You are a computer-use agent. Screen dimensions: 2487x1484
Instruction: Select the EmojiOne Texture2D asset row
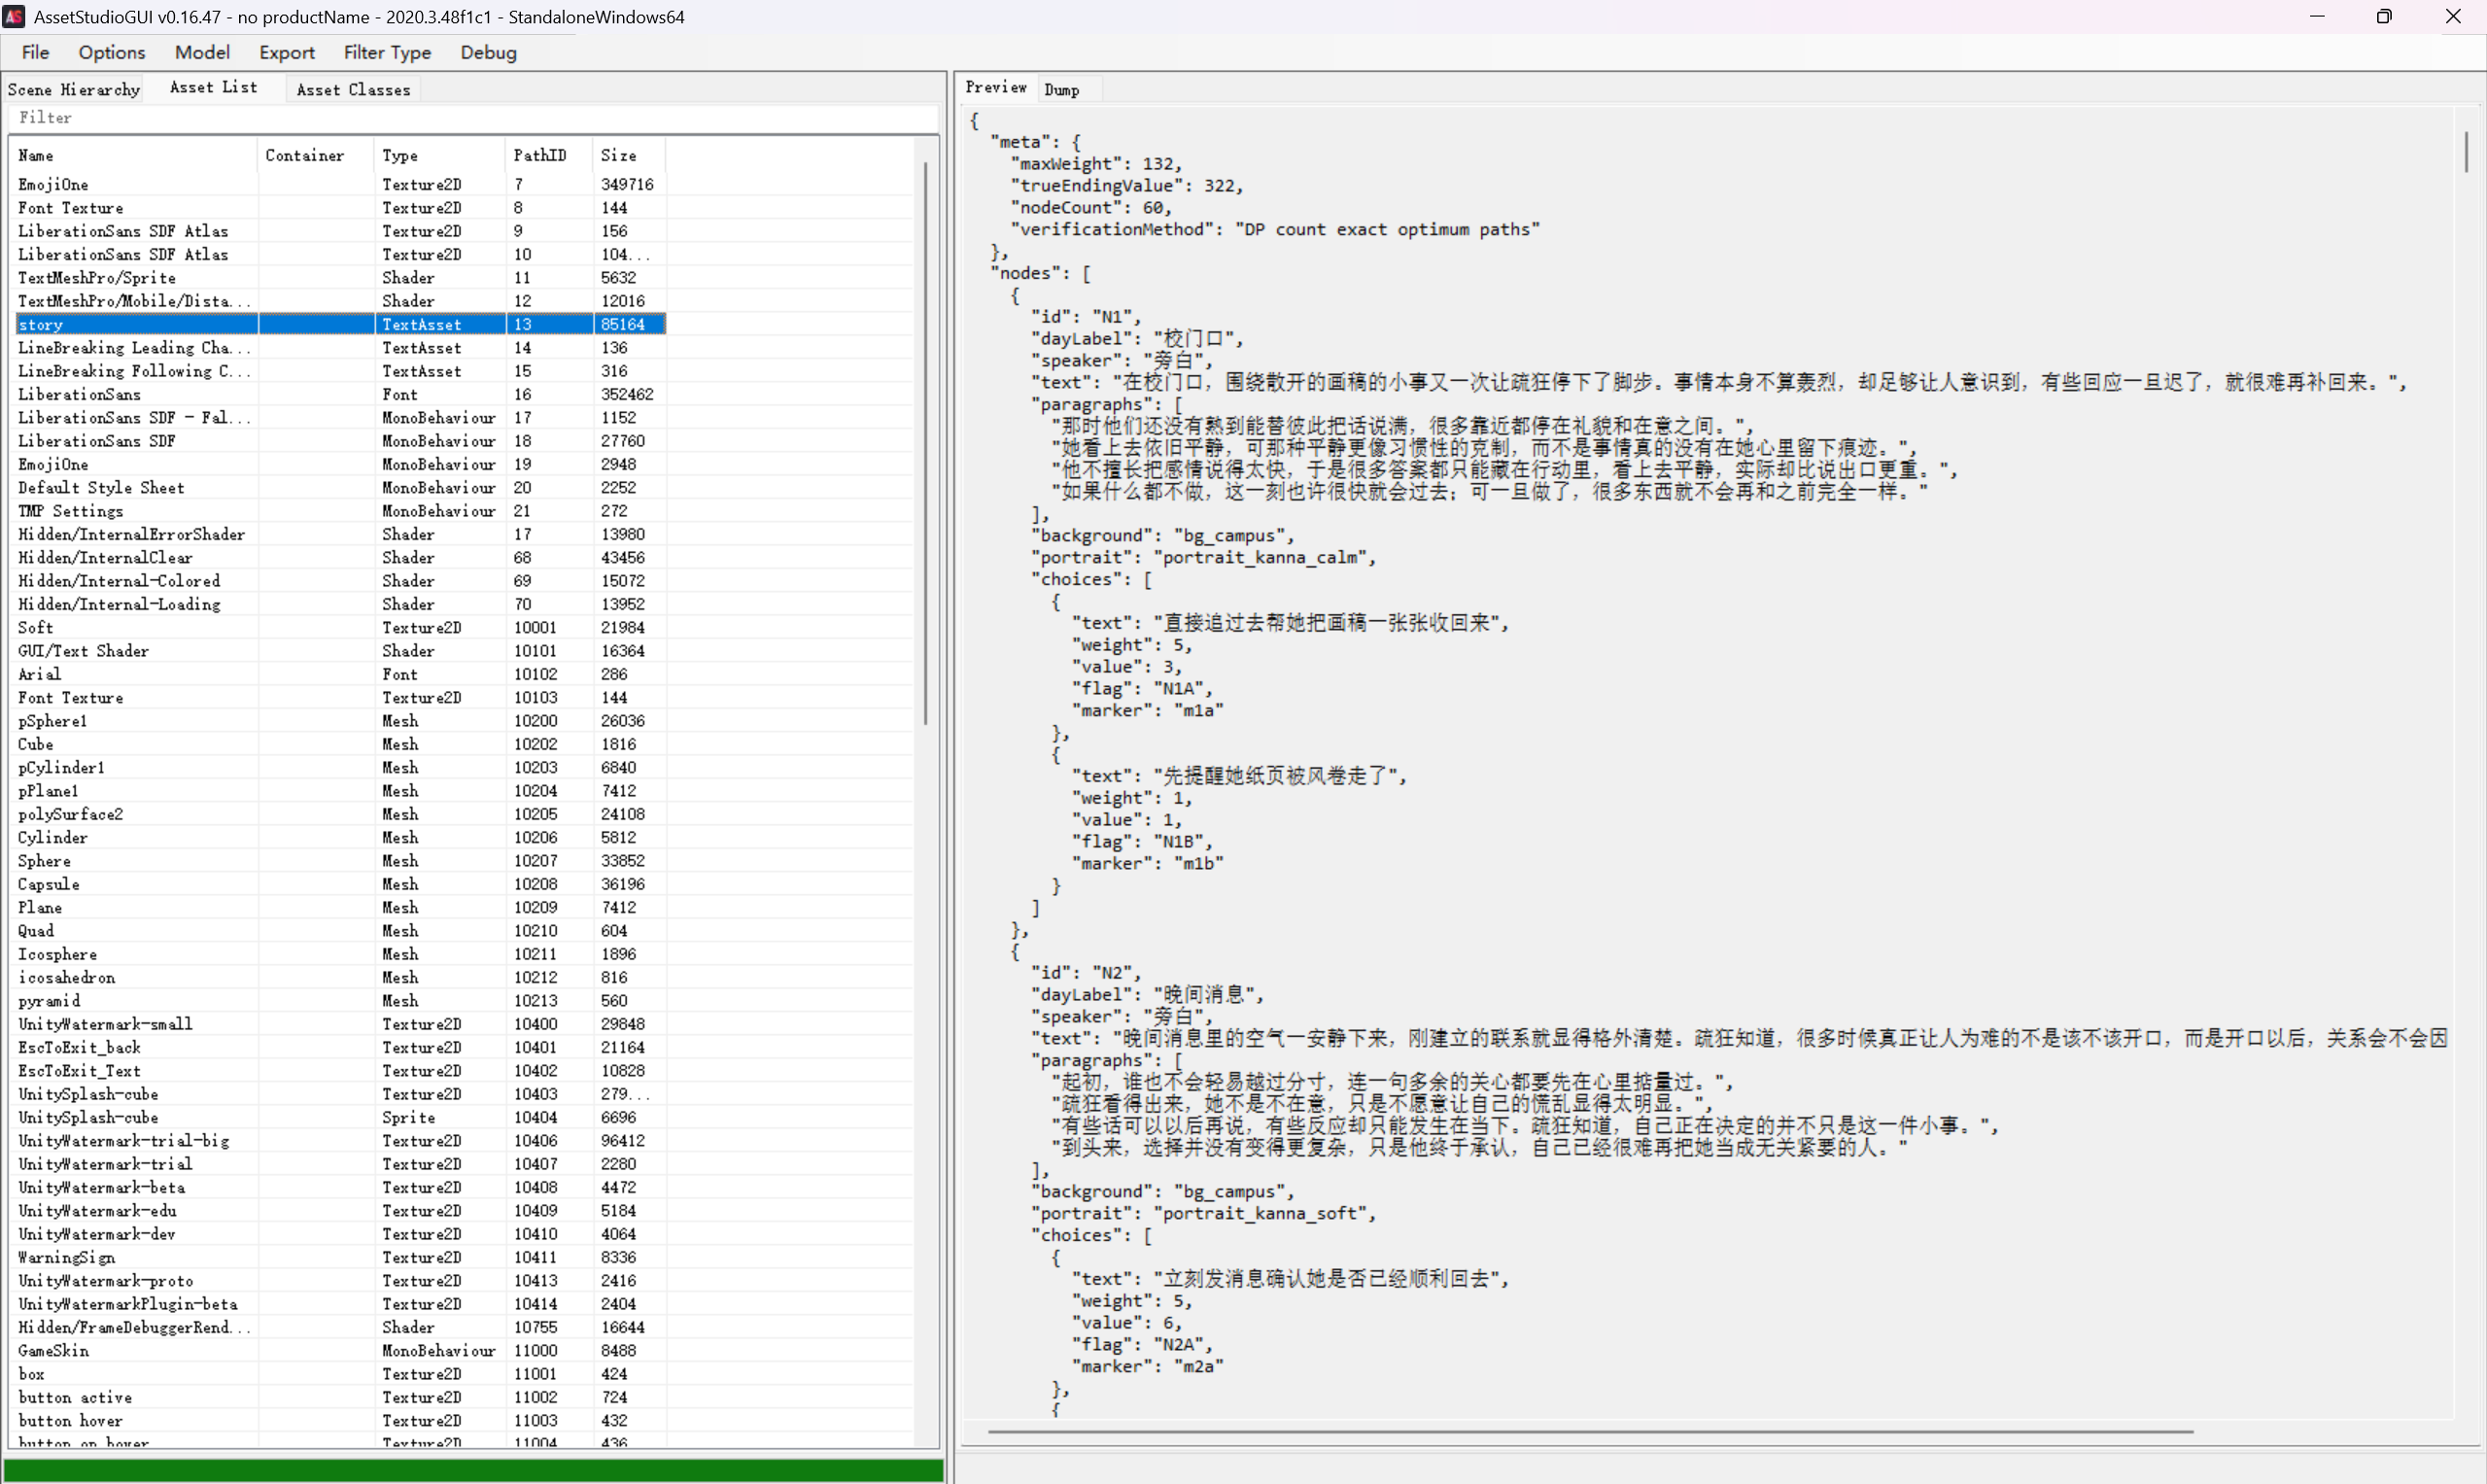tap(53, 184)
